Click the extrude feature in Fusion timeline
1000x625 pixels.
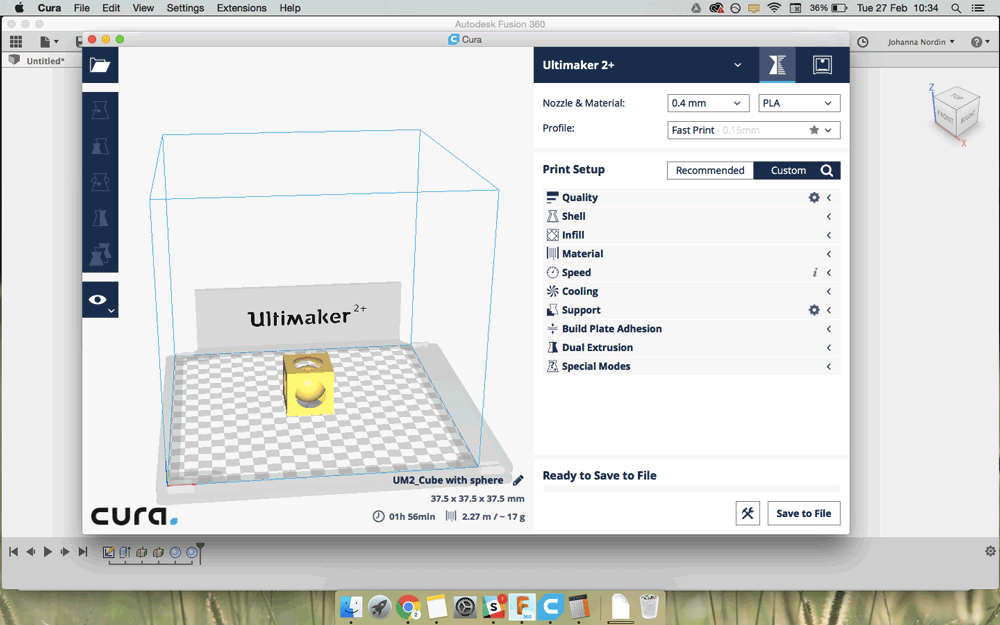(x=125, y=552)
